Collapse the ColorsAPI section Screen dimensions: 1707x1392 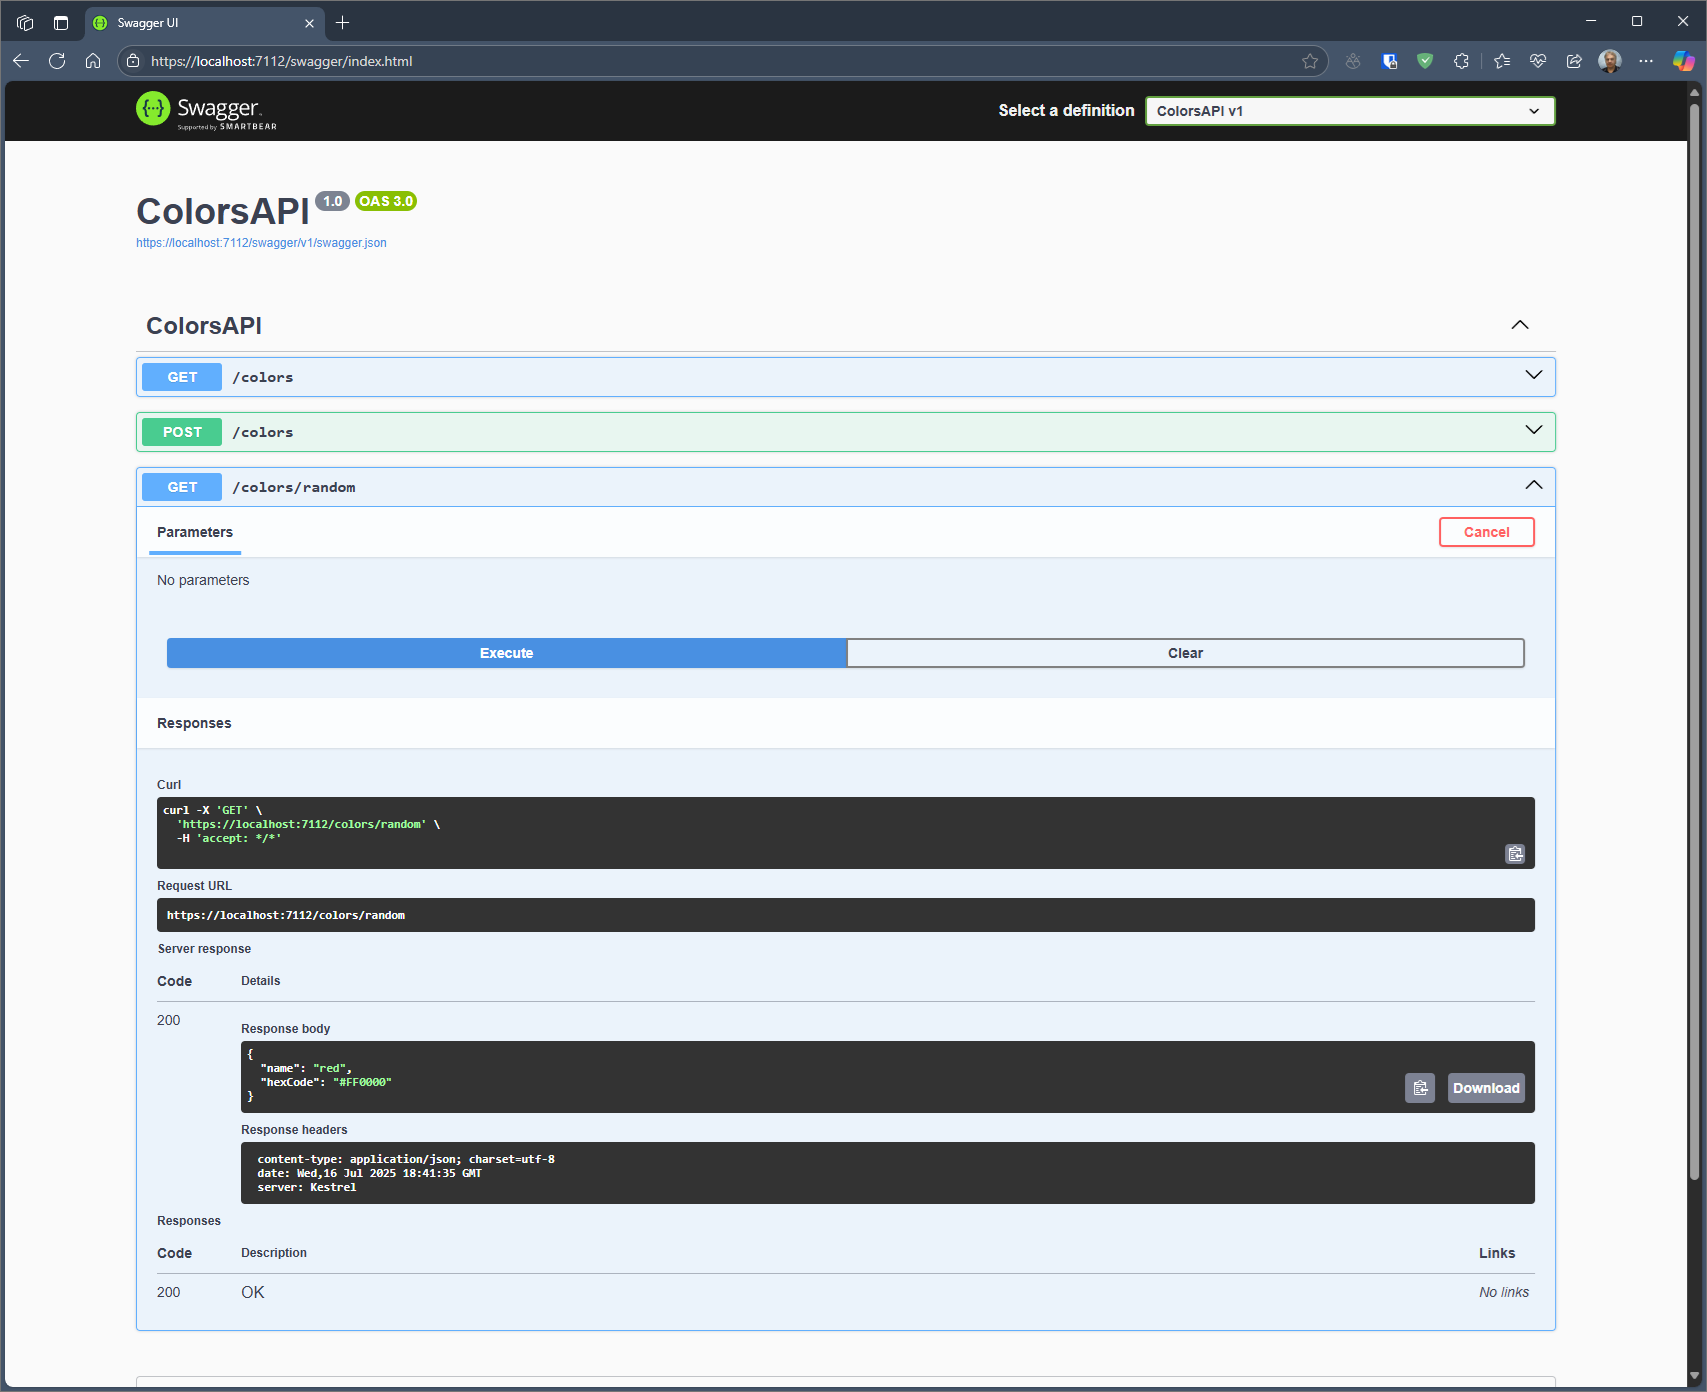pyautogui.click(x=1519, y=326)
